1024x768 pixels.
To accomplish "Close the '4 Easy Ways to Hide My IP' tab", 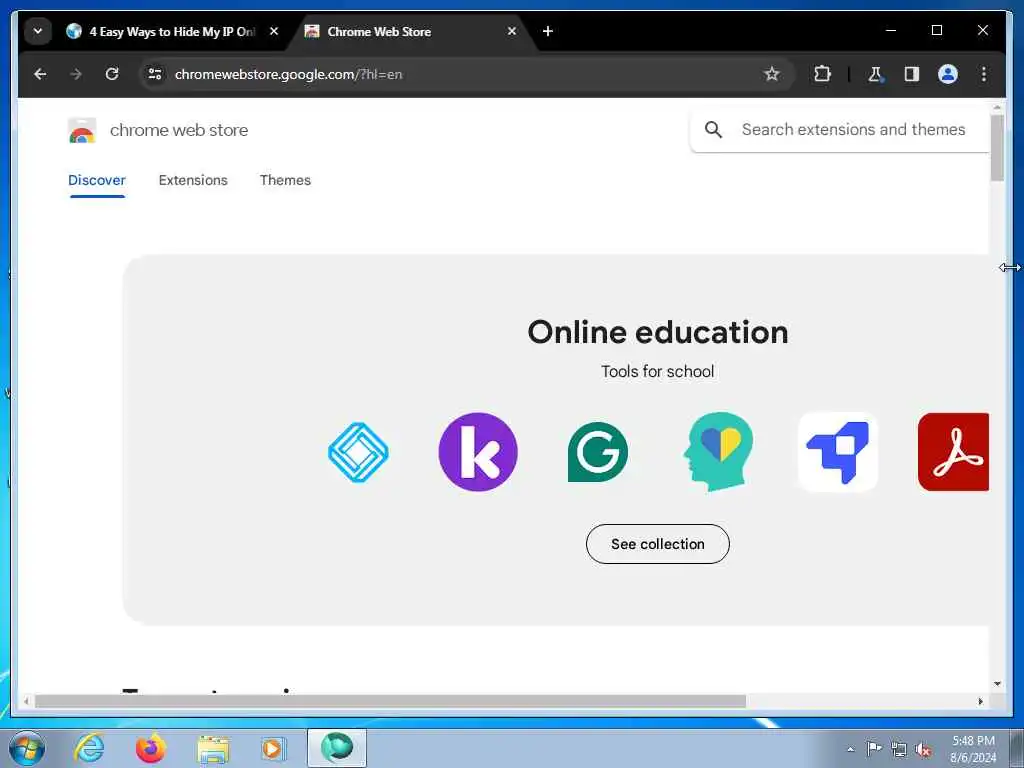I will pos(274,31).
